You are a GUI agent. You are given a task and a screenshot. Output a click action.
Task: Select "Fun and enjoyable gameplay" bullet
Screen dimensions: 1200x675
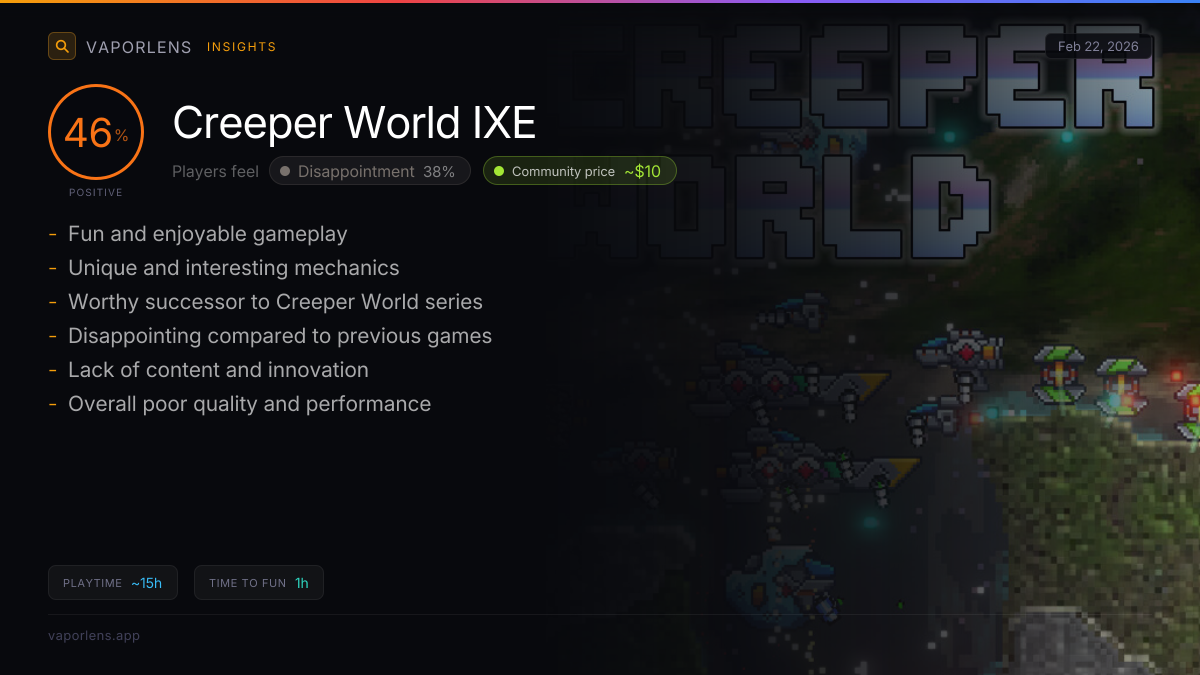[x=208, y=234]
